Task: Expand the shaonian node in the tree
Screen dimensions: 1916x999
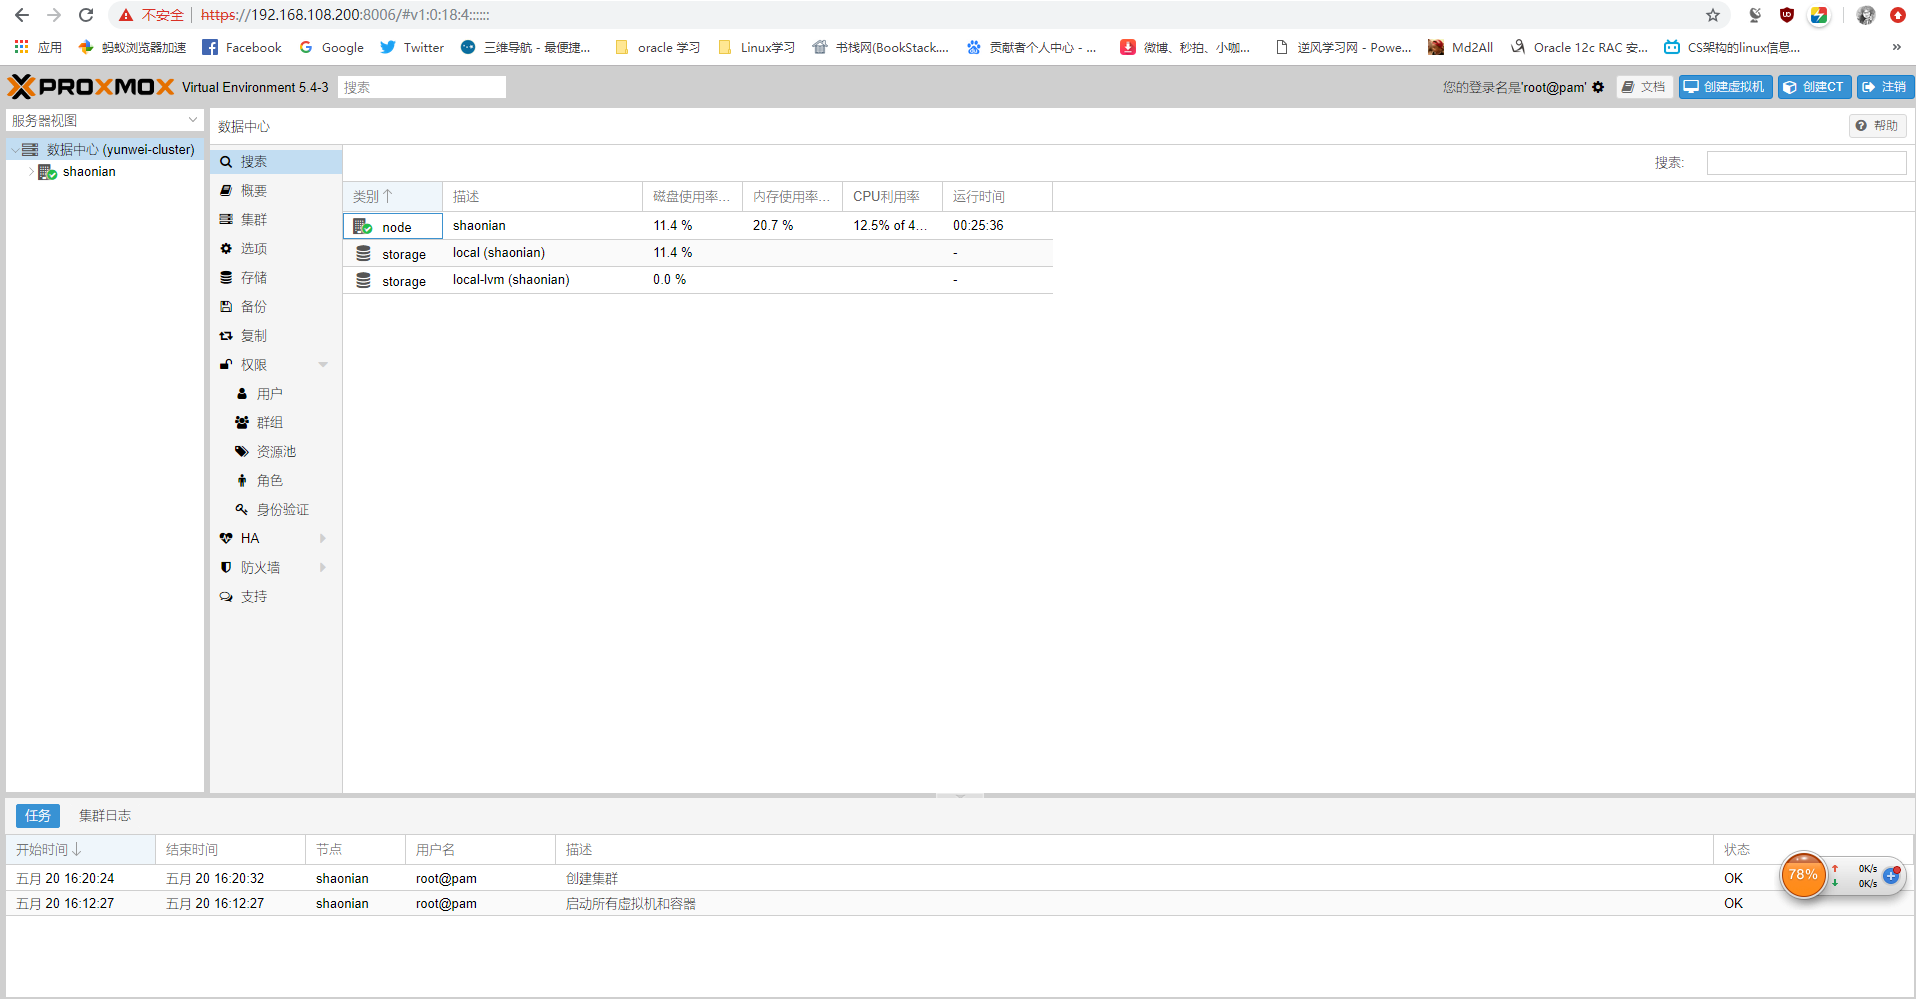Action: (x=31, y=172)
